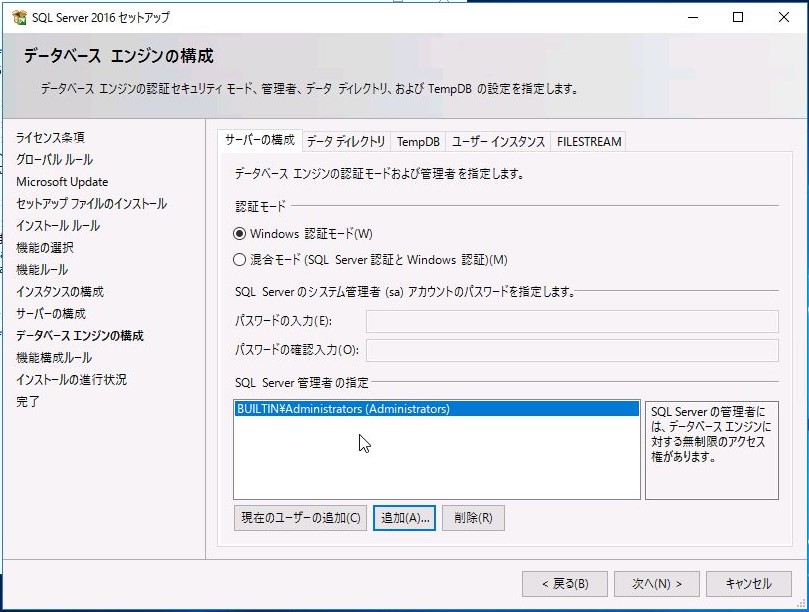This screenshot has width=809, height=612.
Task: Click the パスワードの入力(E) field
Action: click(572, 321)
